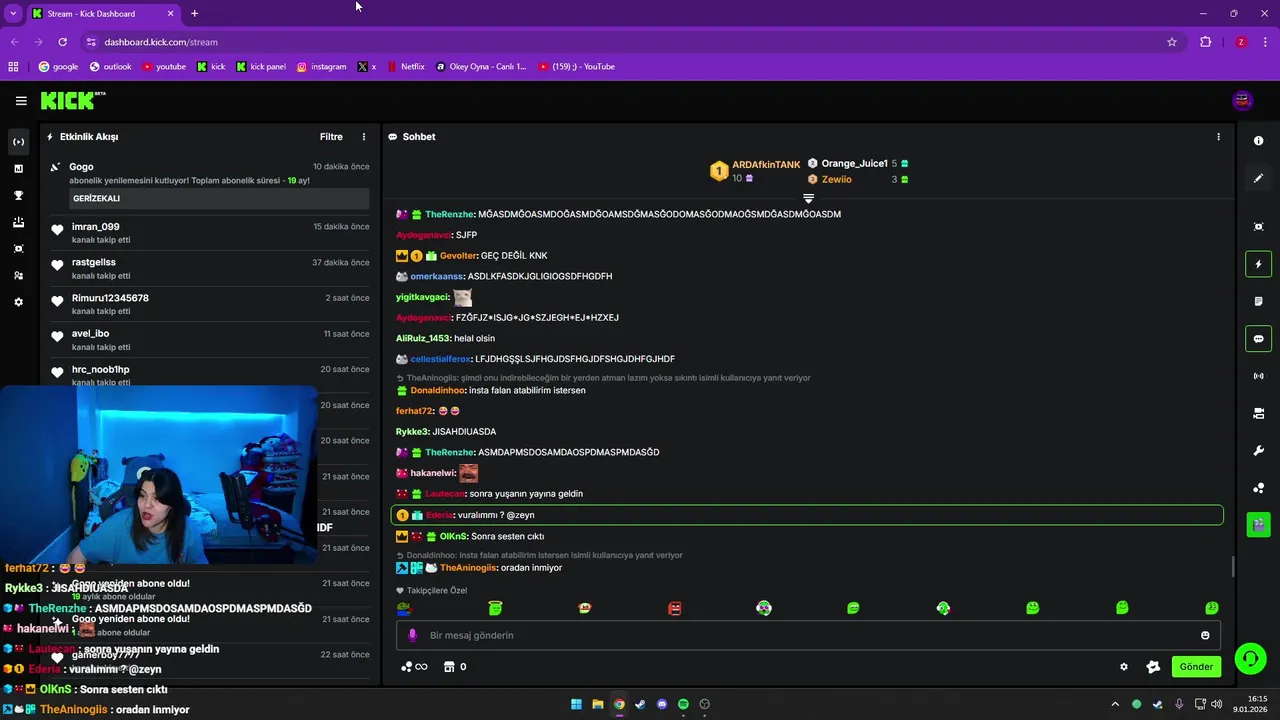Open the Chrome tab search dropdown arrow
The image size is (1280, 720).
coord(13,13)
